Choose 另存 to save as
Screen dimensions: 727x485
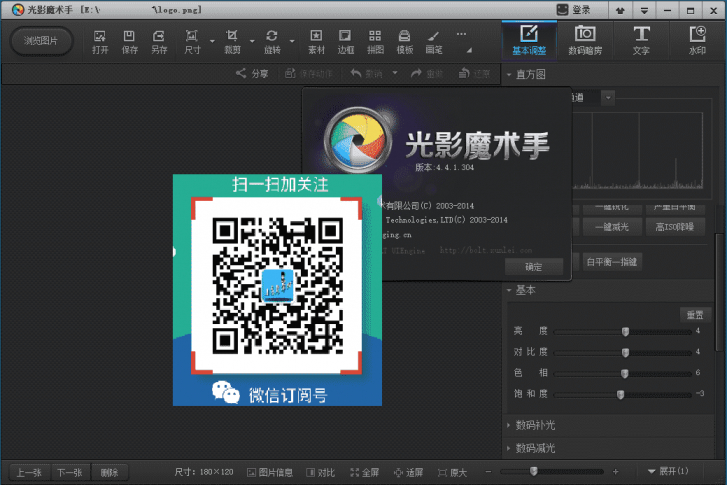[159, 42]
